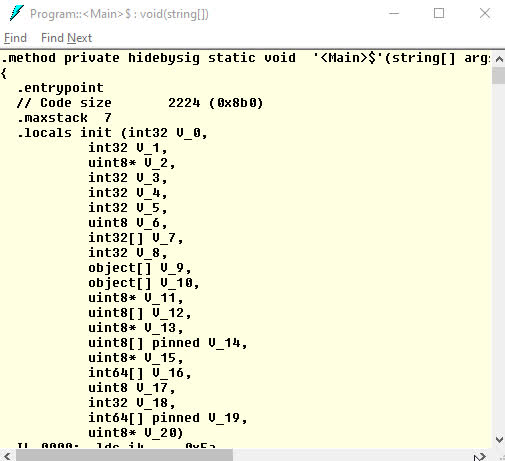Image resolution: width=505 pixels, height=461 pixels.
Task: Click the 'int32 V_5,' local declaration
Action: [128, 208]
